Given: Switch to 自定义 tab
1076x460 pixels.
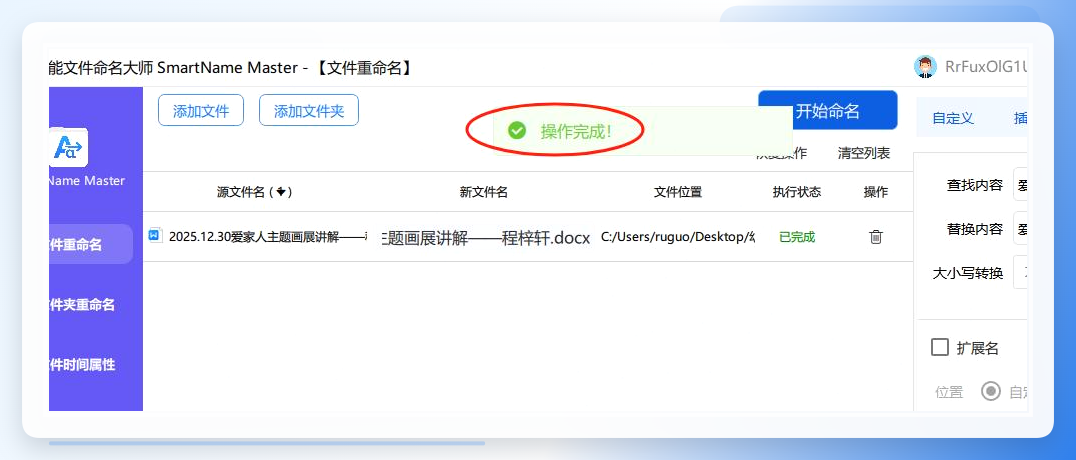Looking at the screenshot, I should (952, 118).
